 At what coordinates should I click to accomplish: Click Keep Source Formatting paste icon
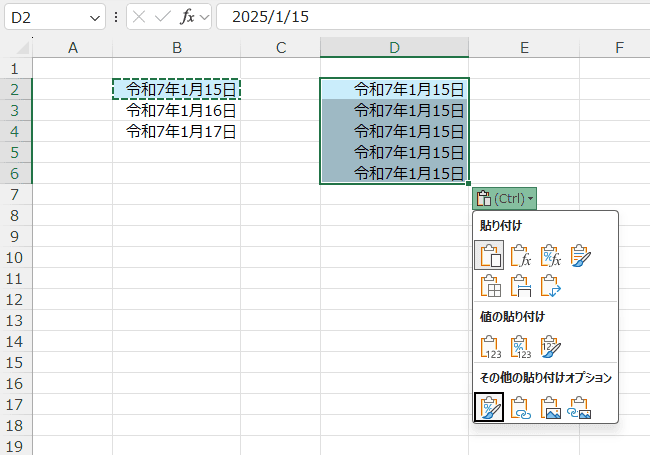point(580,256)
